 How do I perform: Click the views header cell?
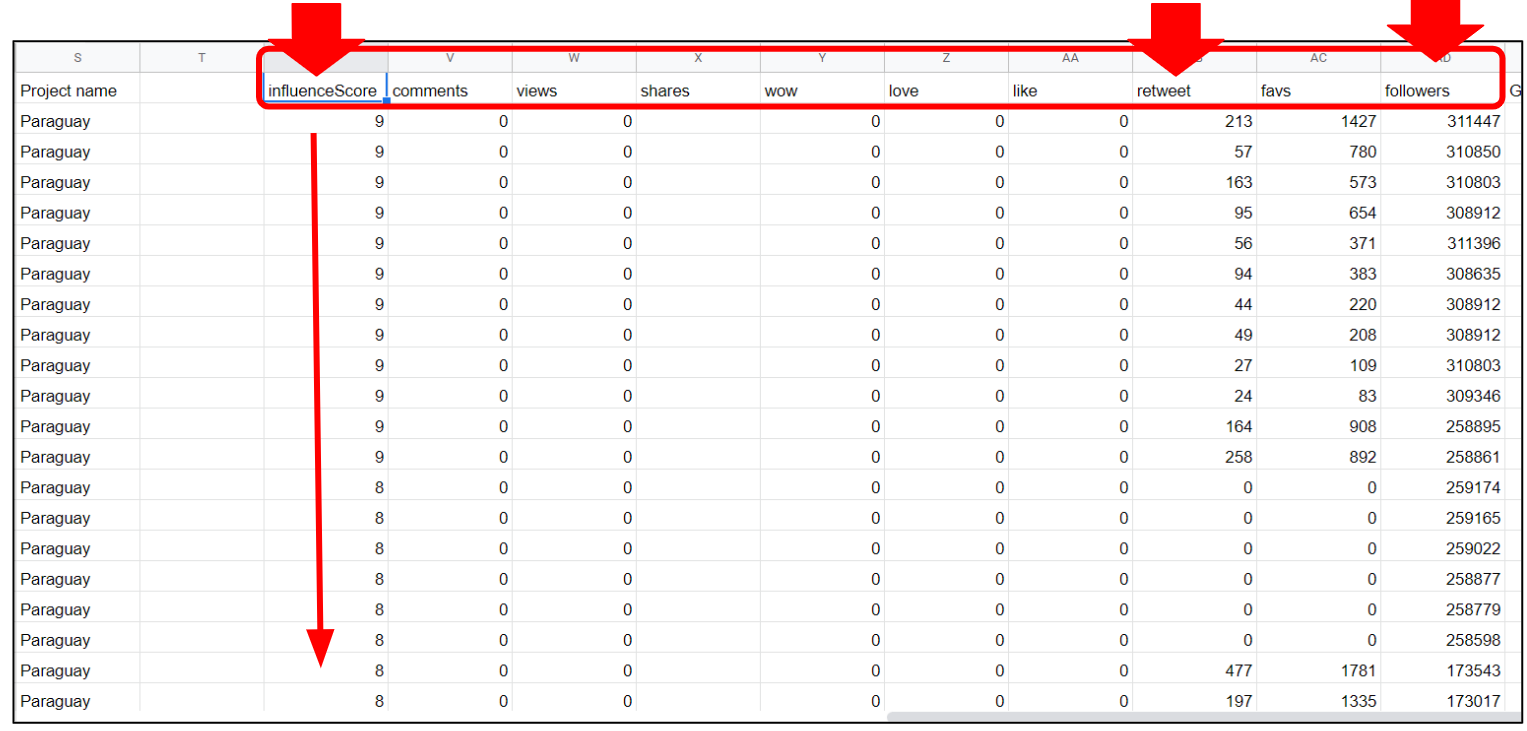coord(573,91)
